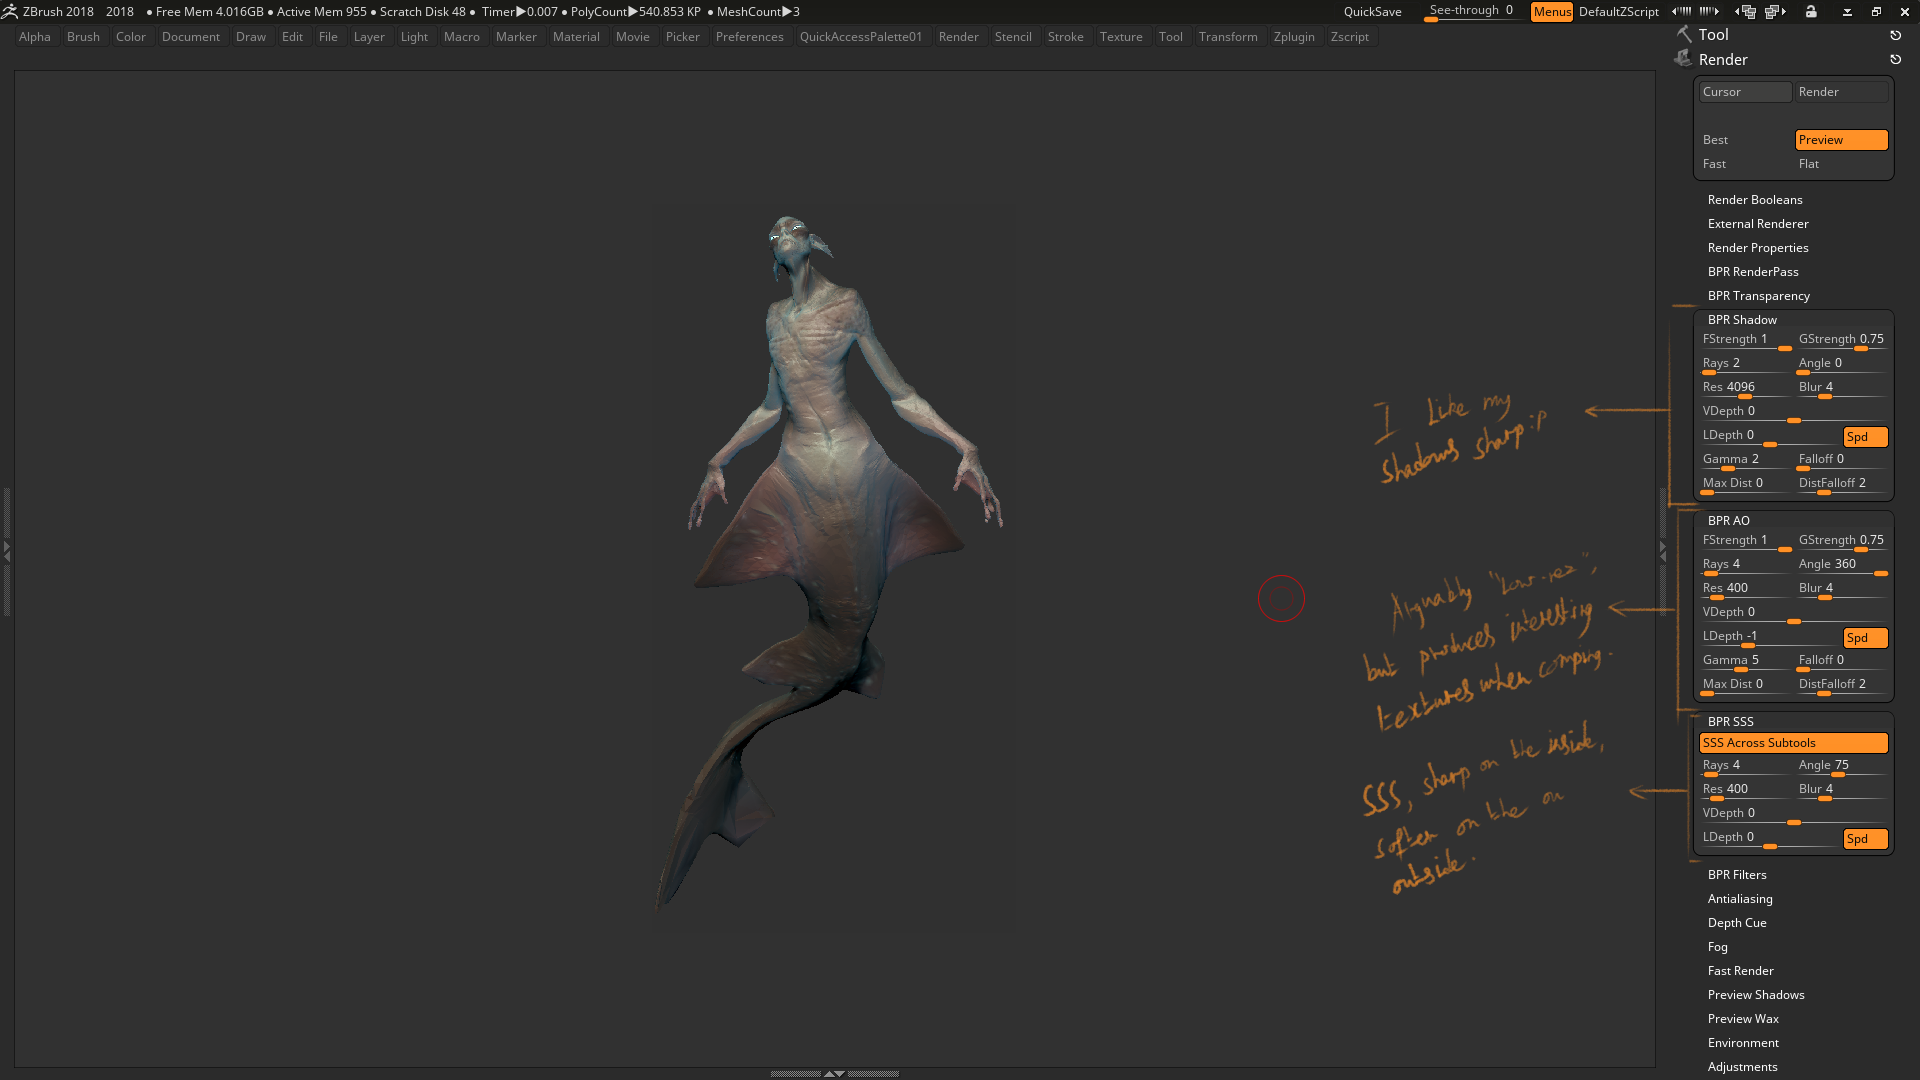Collapse the BPR AO section
1920x1080 pixels.
point(1729,521)
